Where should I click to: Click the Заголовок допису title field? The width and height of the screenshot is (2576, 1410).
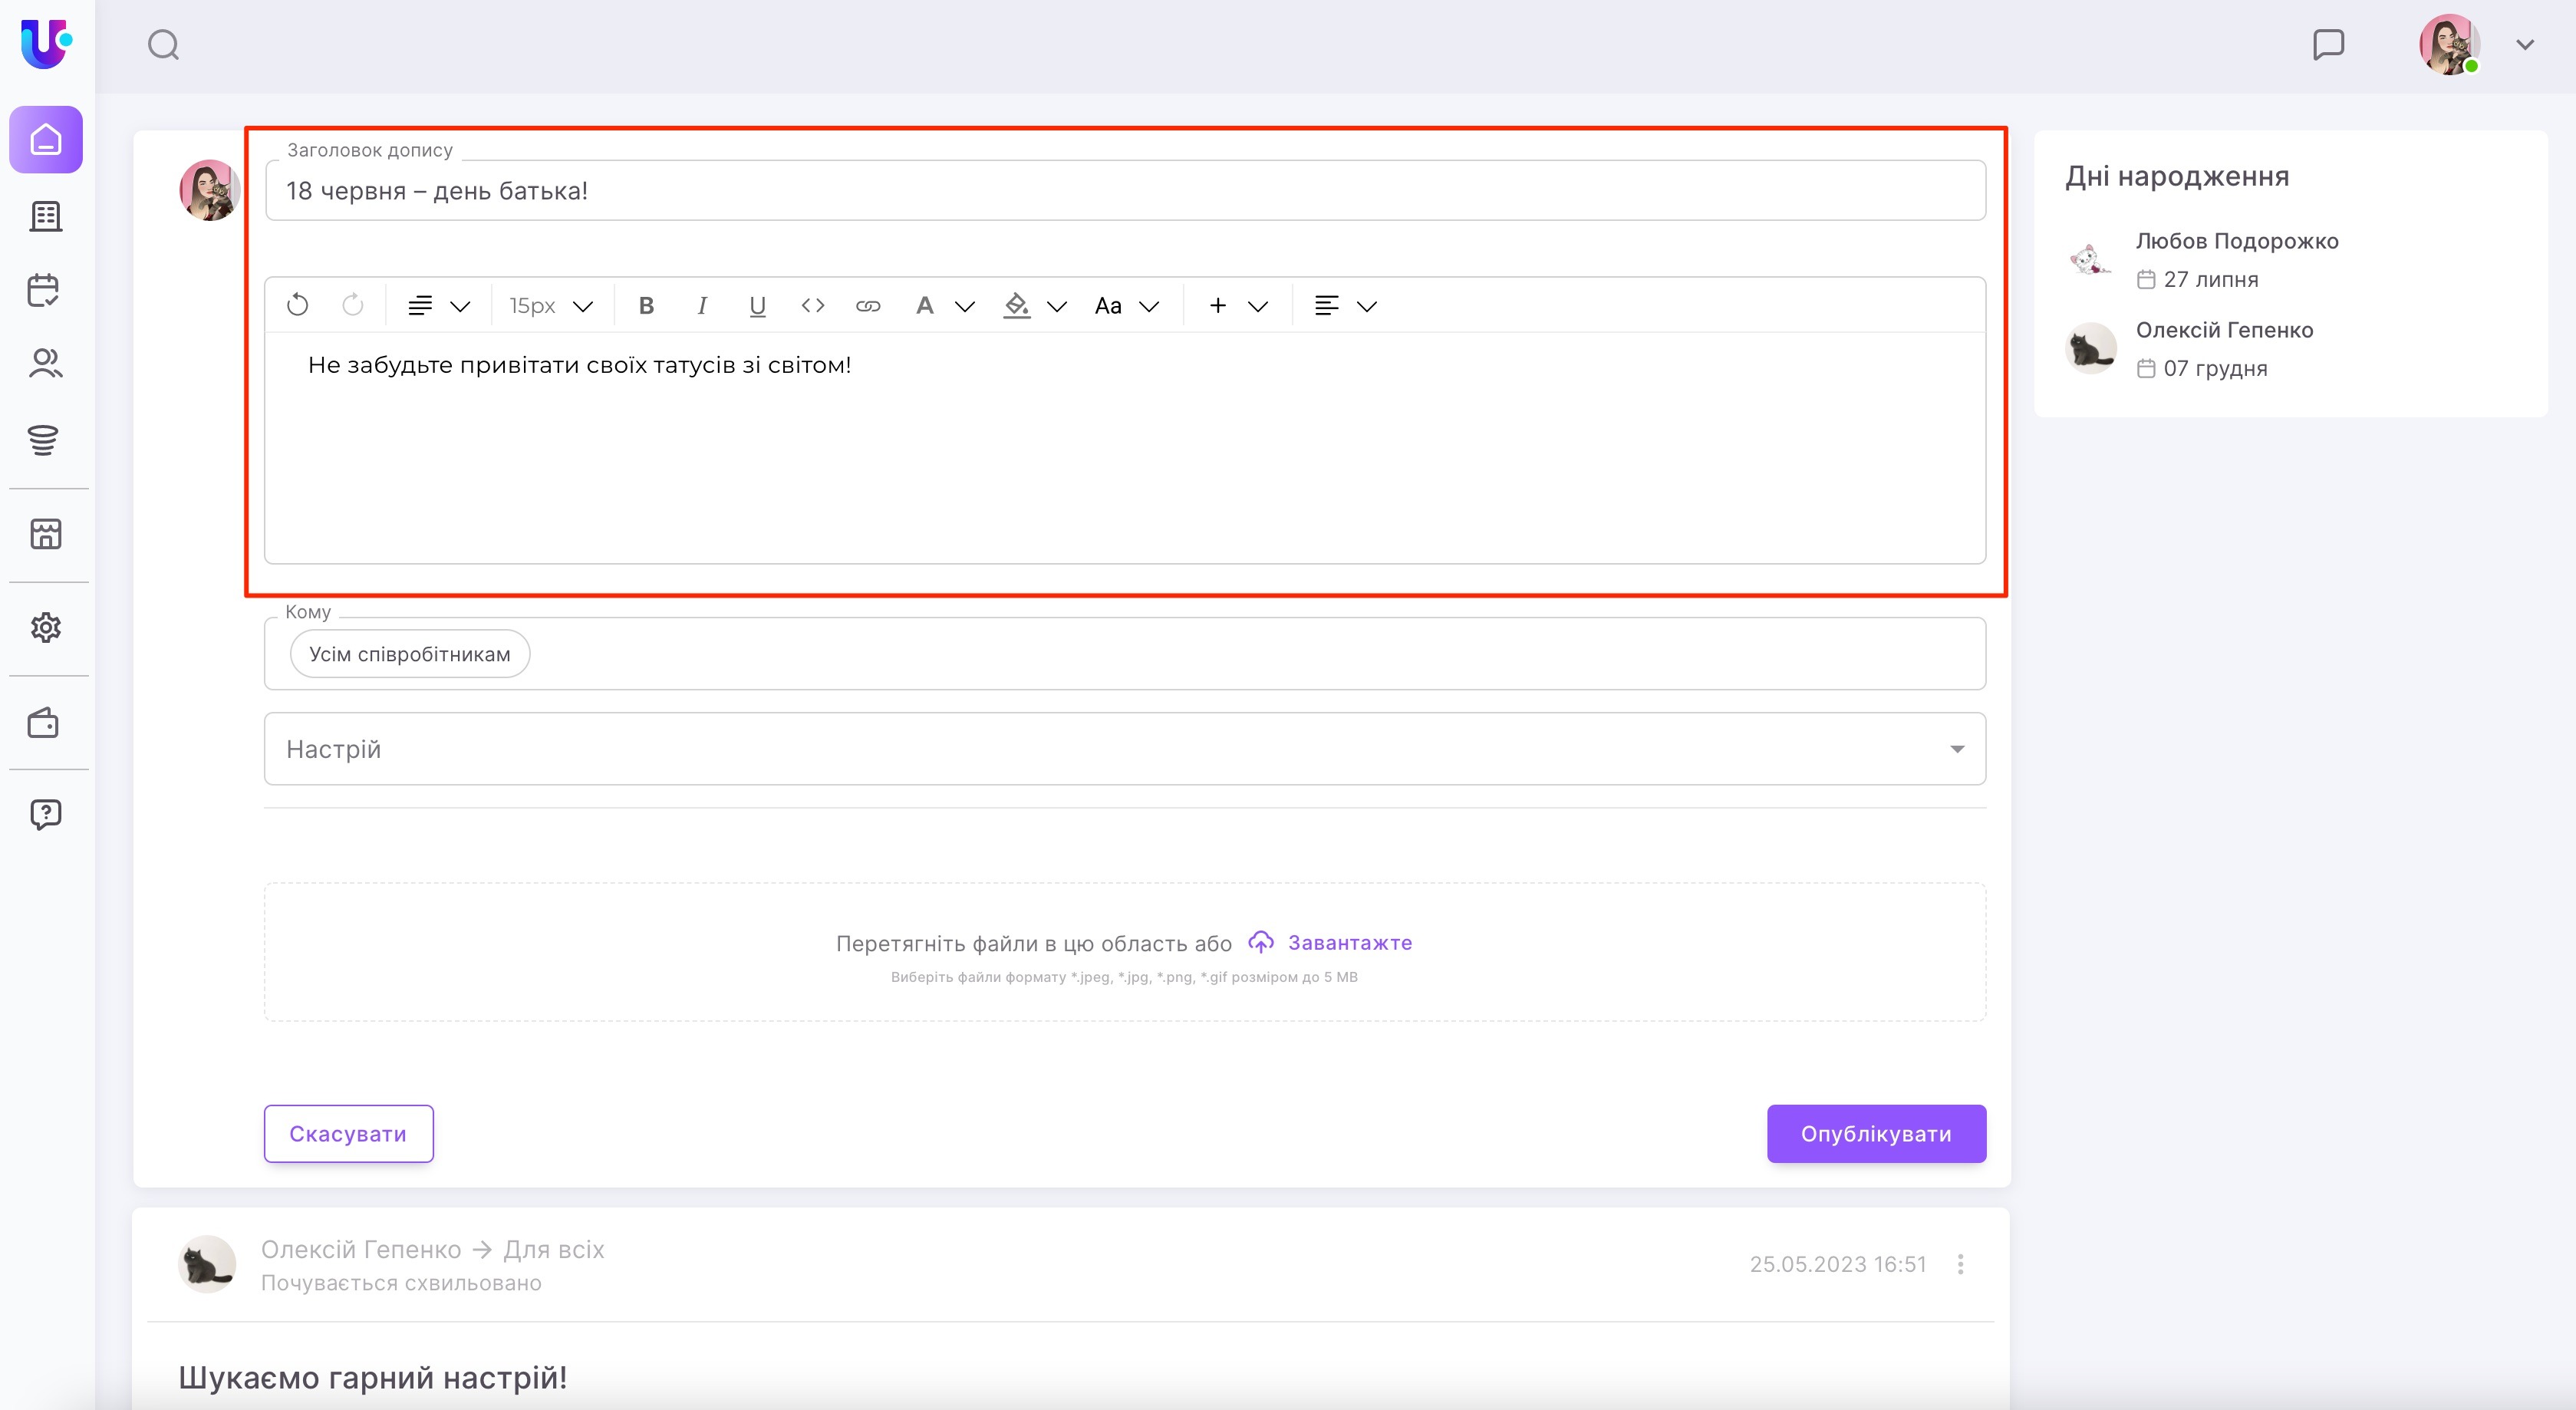1124,190
